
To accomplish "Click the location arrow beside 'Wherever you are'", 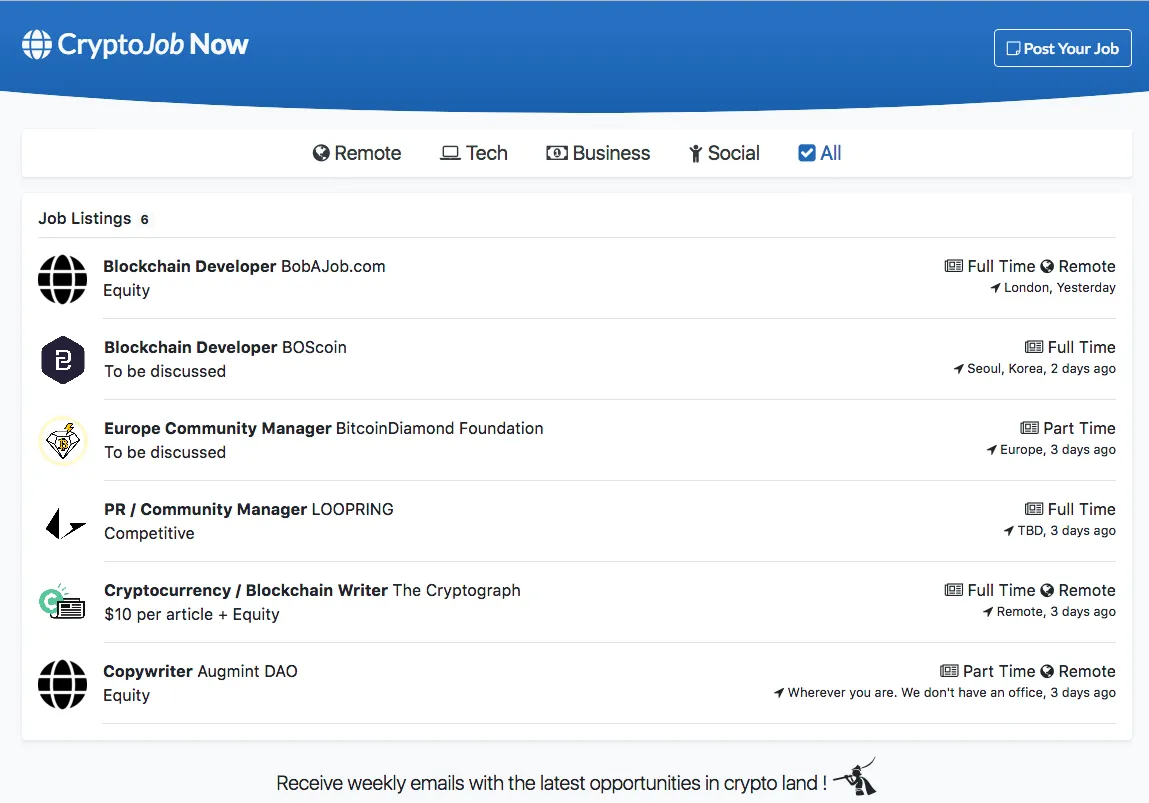I will coord(779,692).
